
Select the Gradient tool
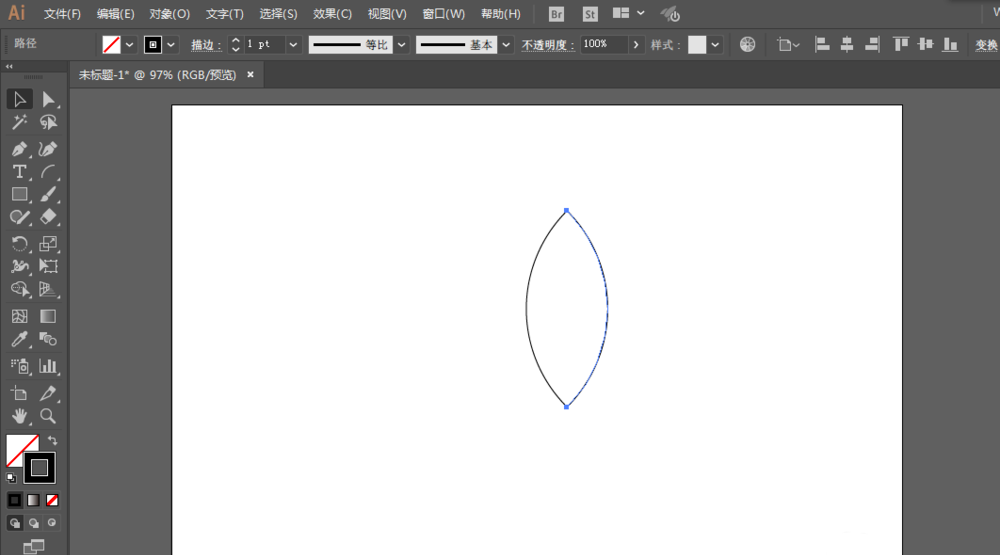pyautogui.click(x=48, y=316)
